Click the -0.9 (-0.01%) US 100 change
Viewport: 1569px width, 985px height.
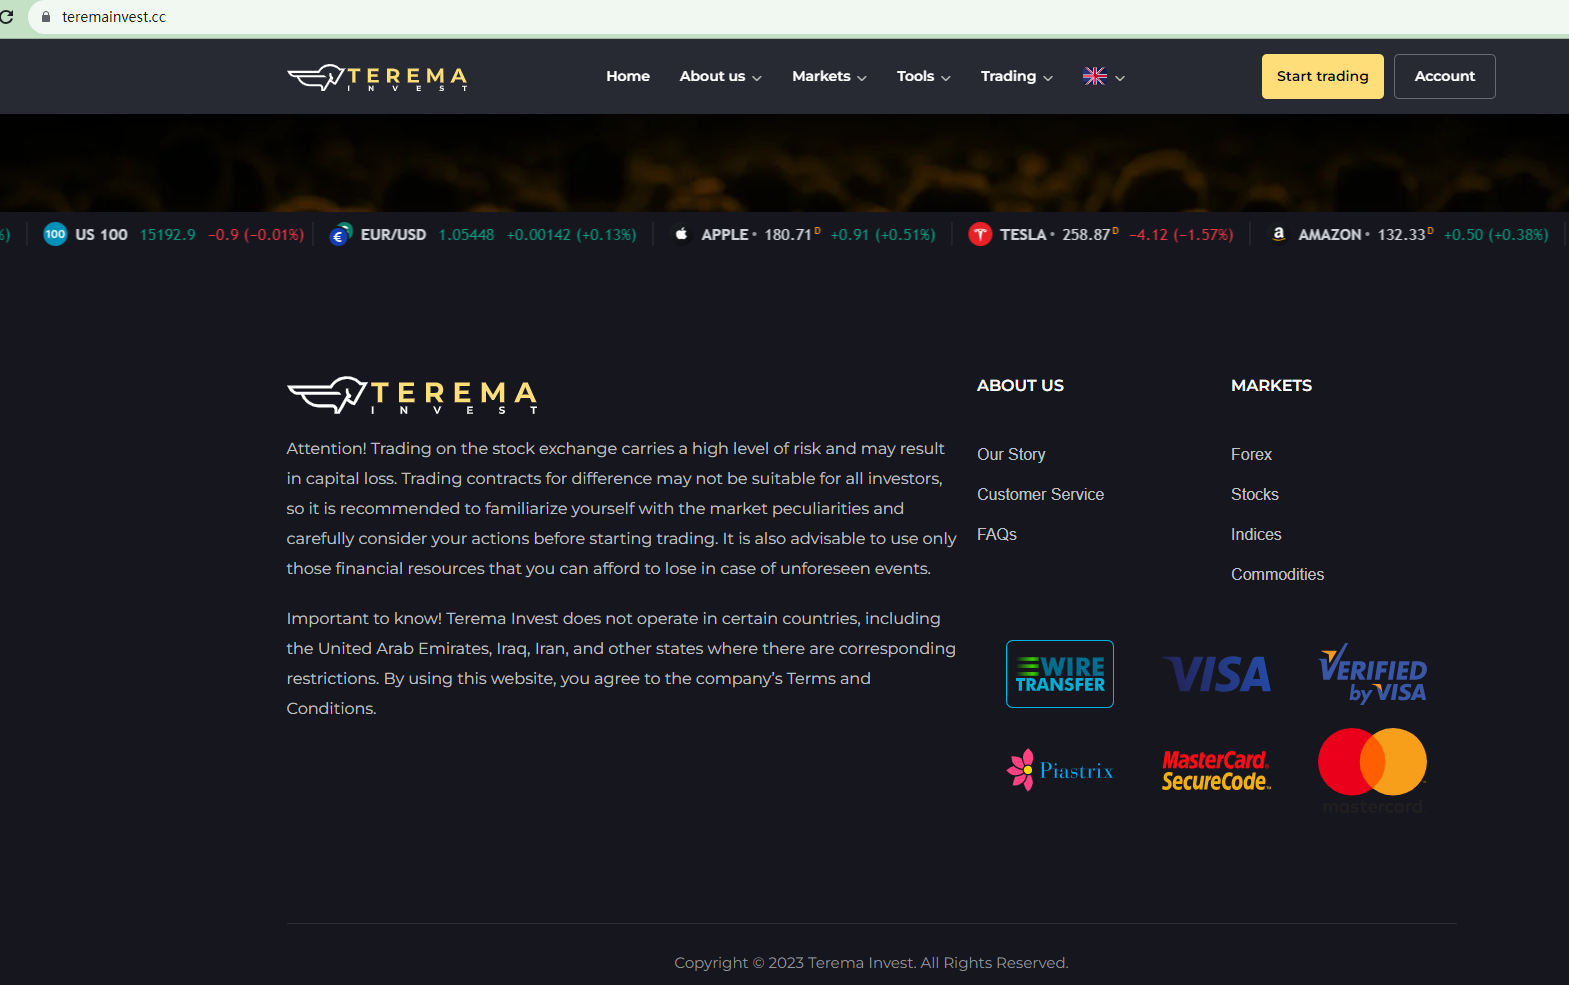[256, 234]
